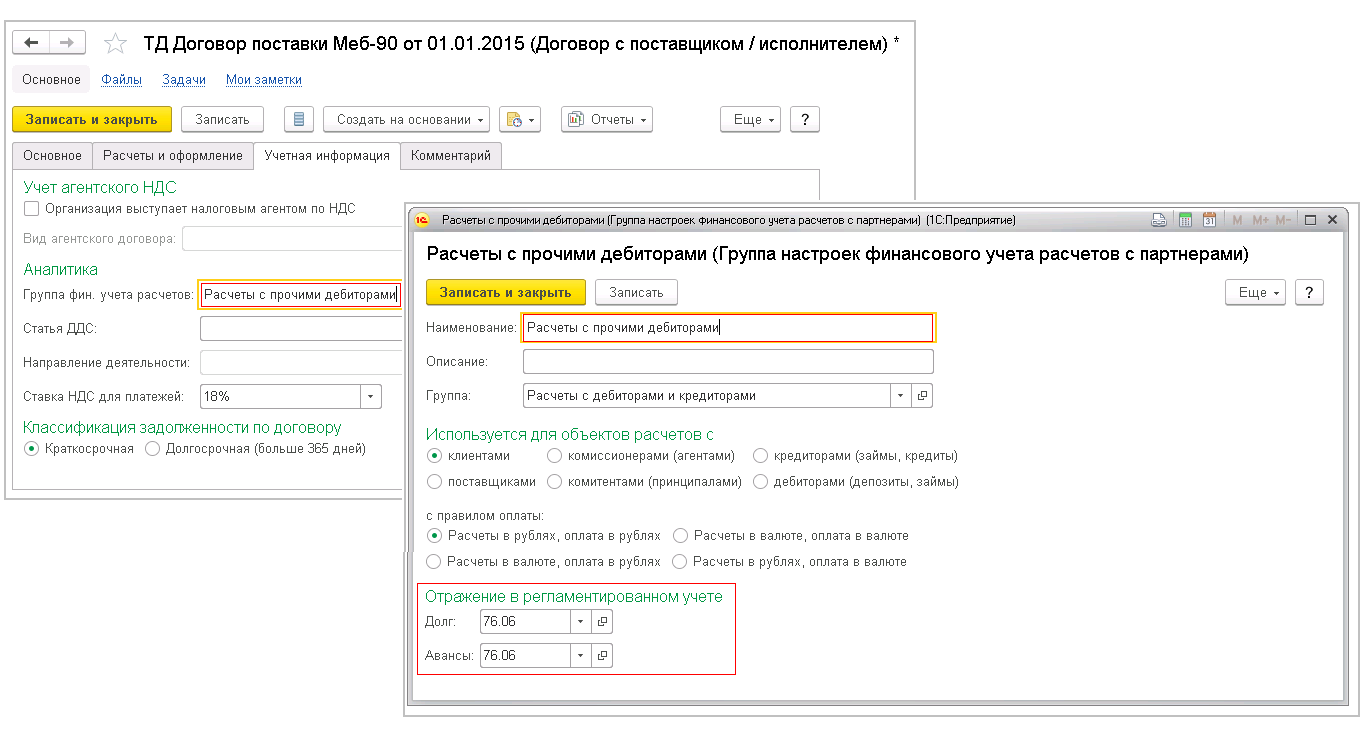
Task: Open the Задачи link
Action: tap(184, 80)
